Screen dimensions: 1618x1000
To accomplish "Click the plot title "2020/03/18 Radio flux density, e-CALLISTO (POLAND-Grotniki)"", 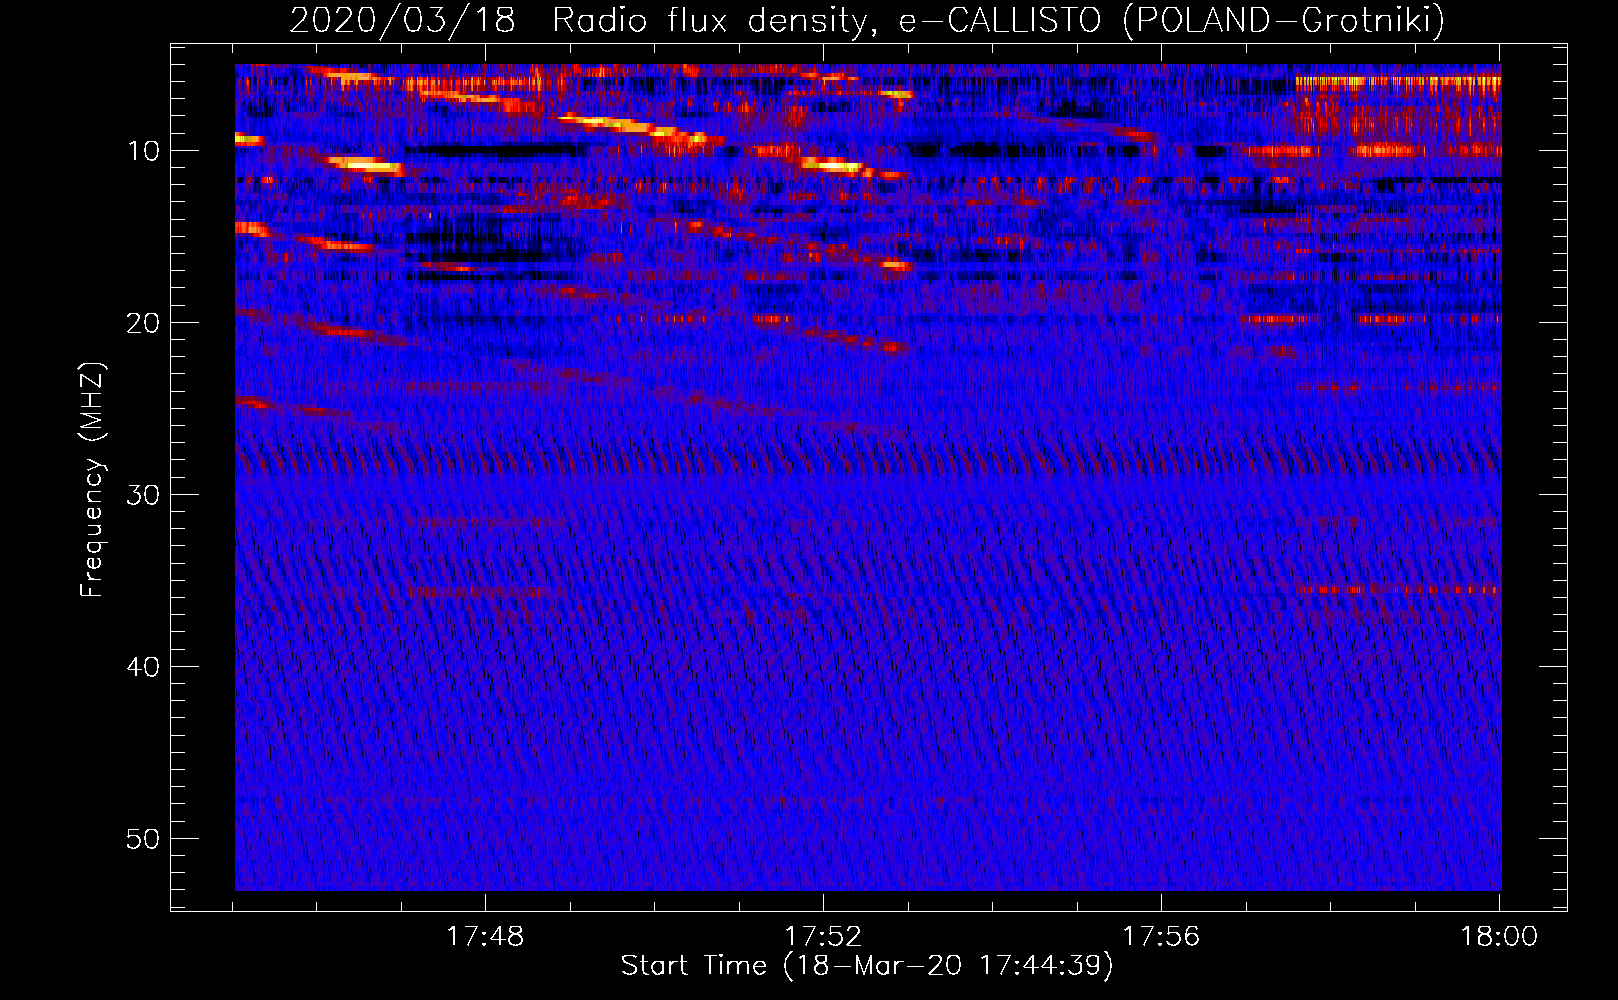I will (867, 20).
